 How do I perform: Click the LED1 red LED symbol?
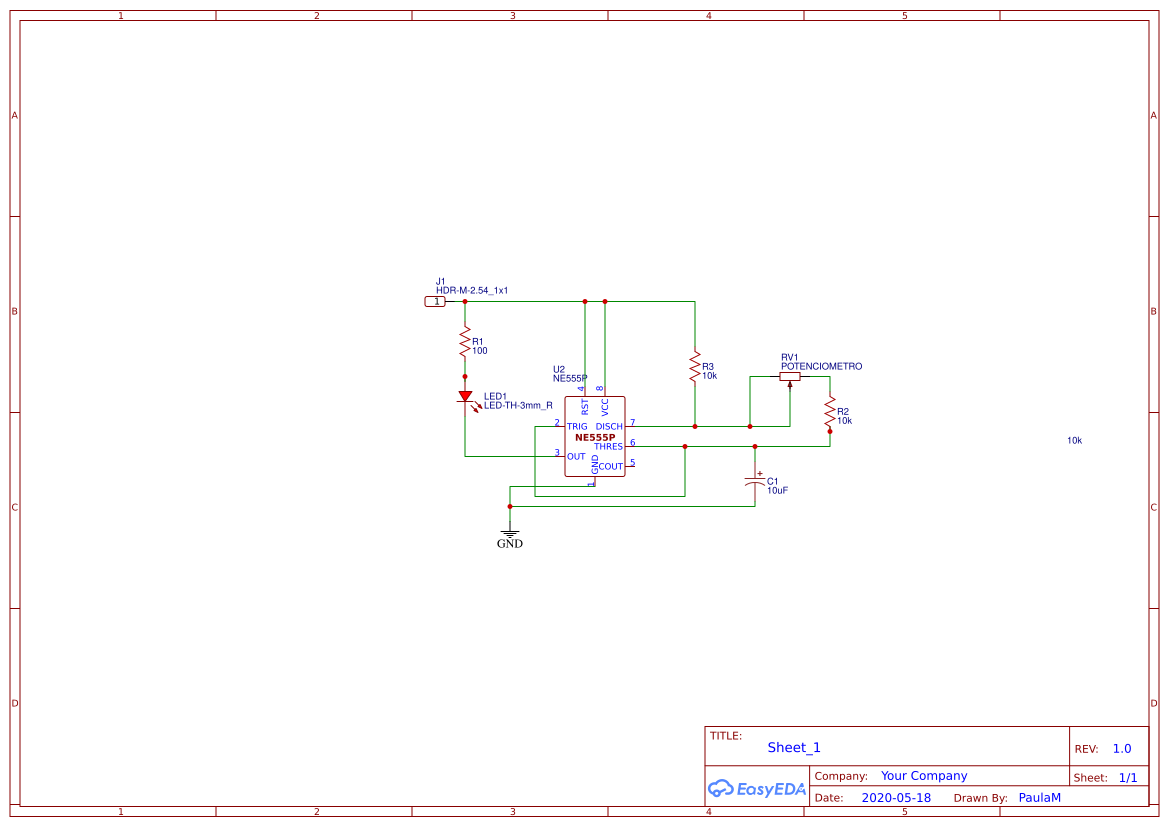pyautogui.click(x=464, y=398)
